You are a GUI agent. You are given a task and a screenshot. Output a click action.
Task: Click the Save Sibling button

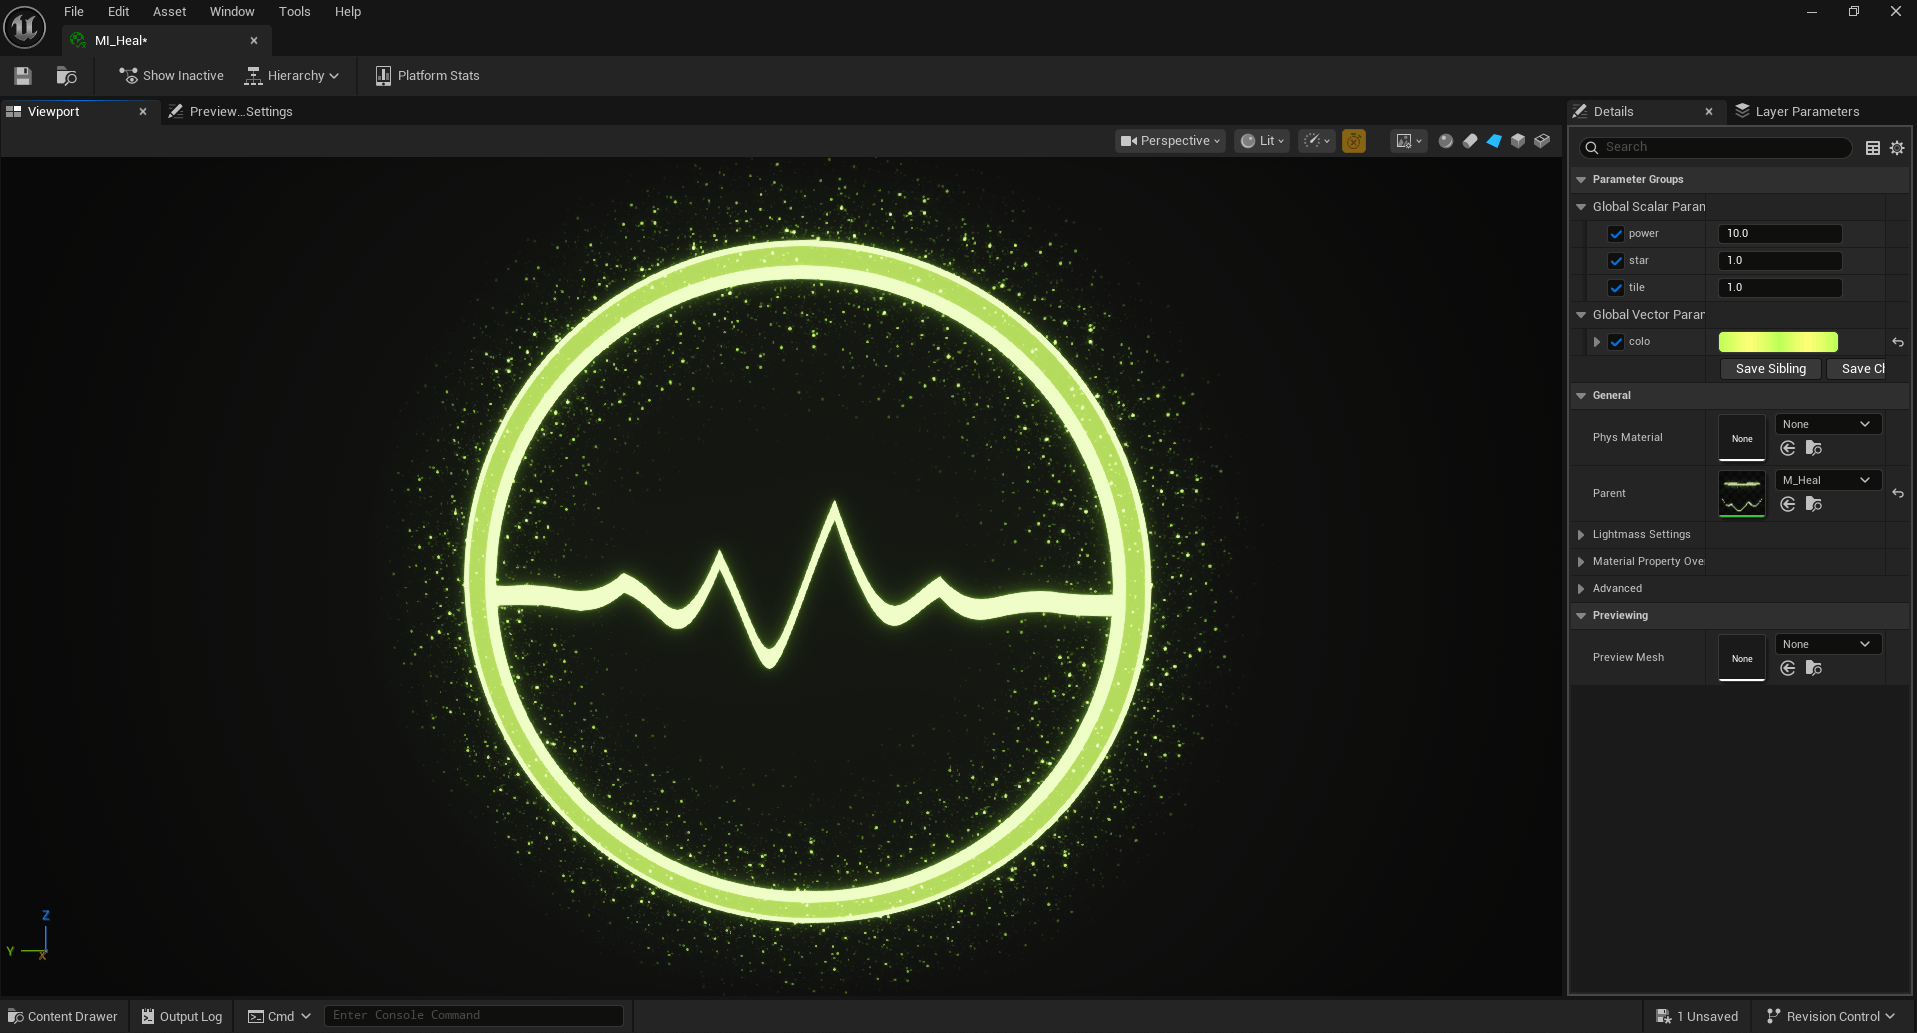click(x=1770, y=369)
